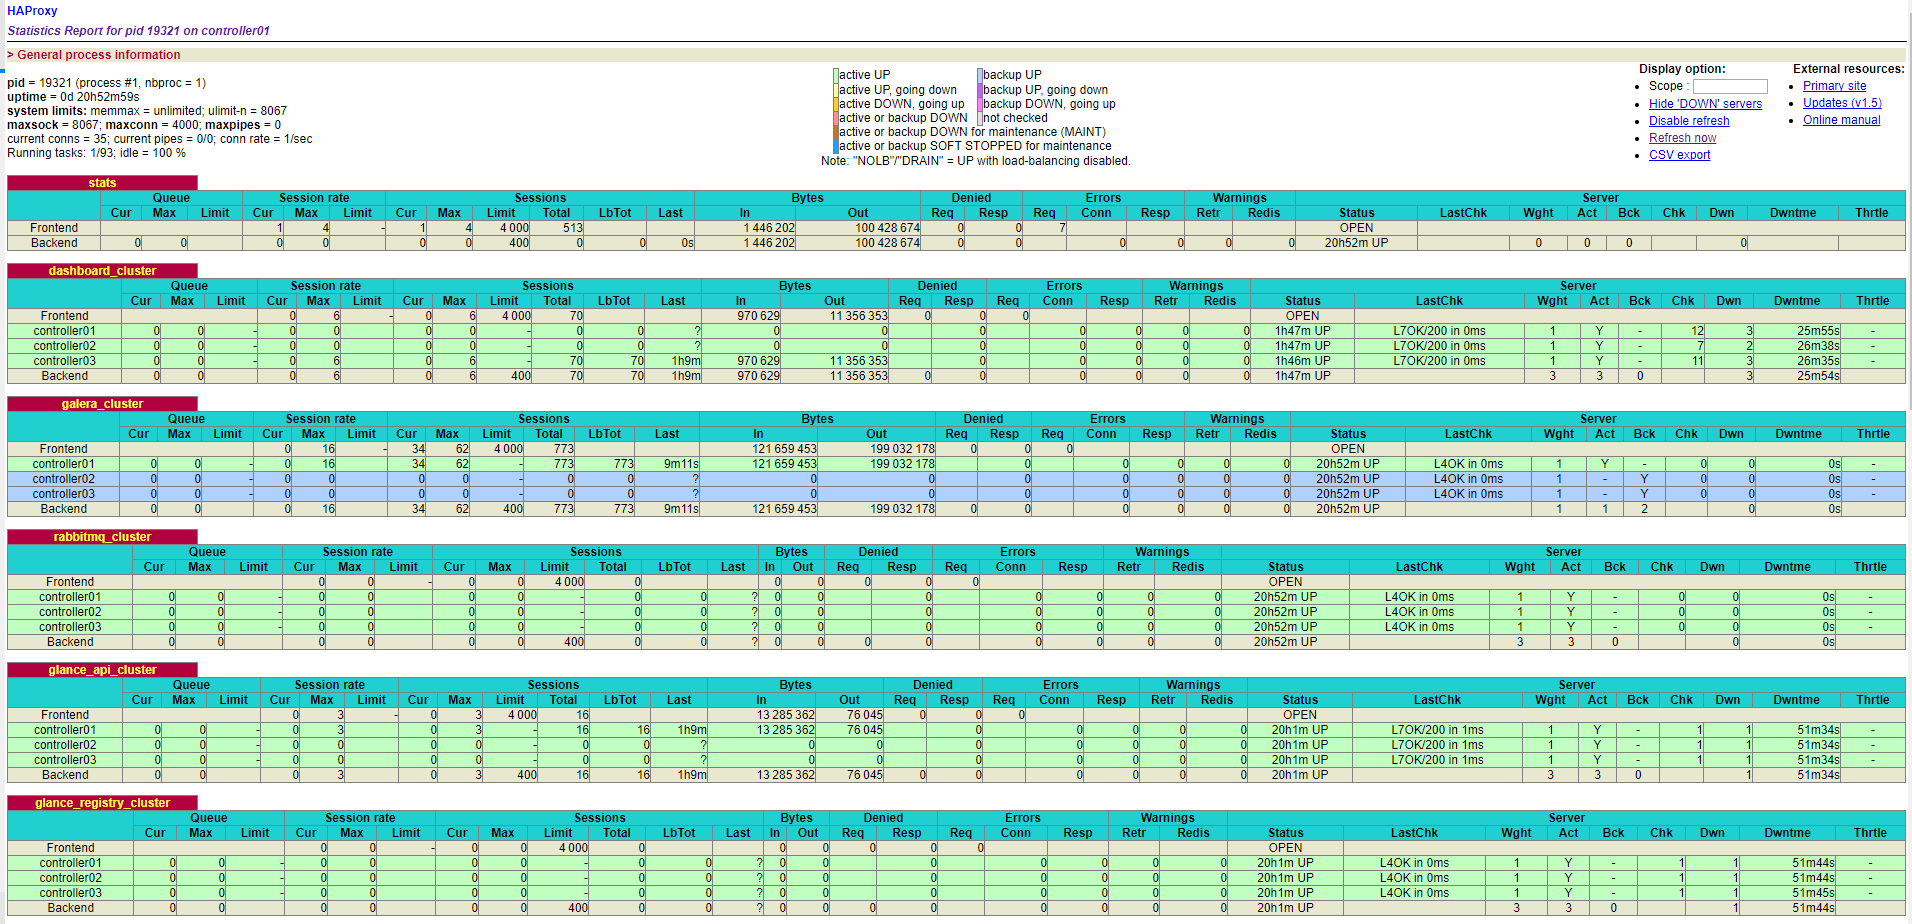Open the galera_cluster section title
The width and height of the screenshot is (1912, 924).
click(x=102, y=404)
